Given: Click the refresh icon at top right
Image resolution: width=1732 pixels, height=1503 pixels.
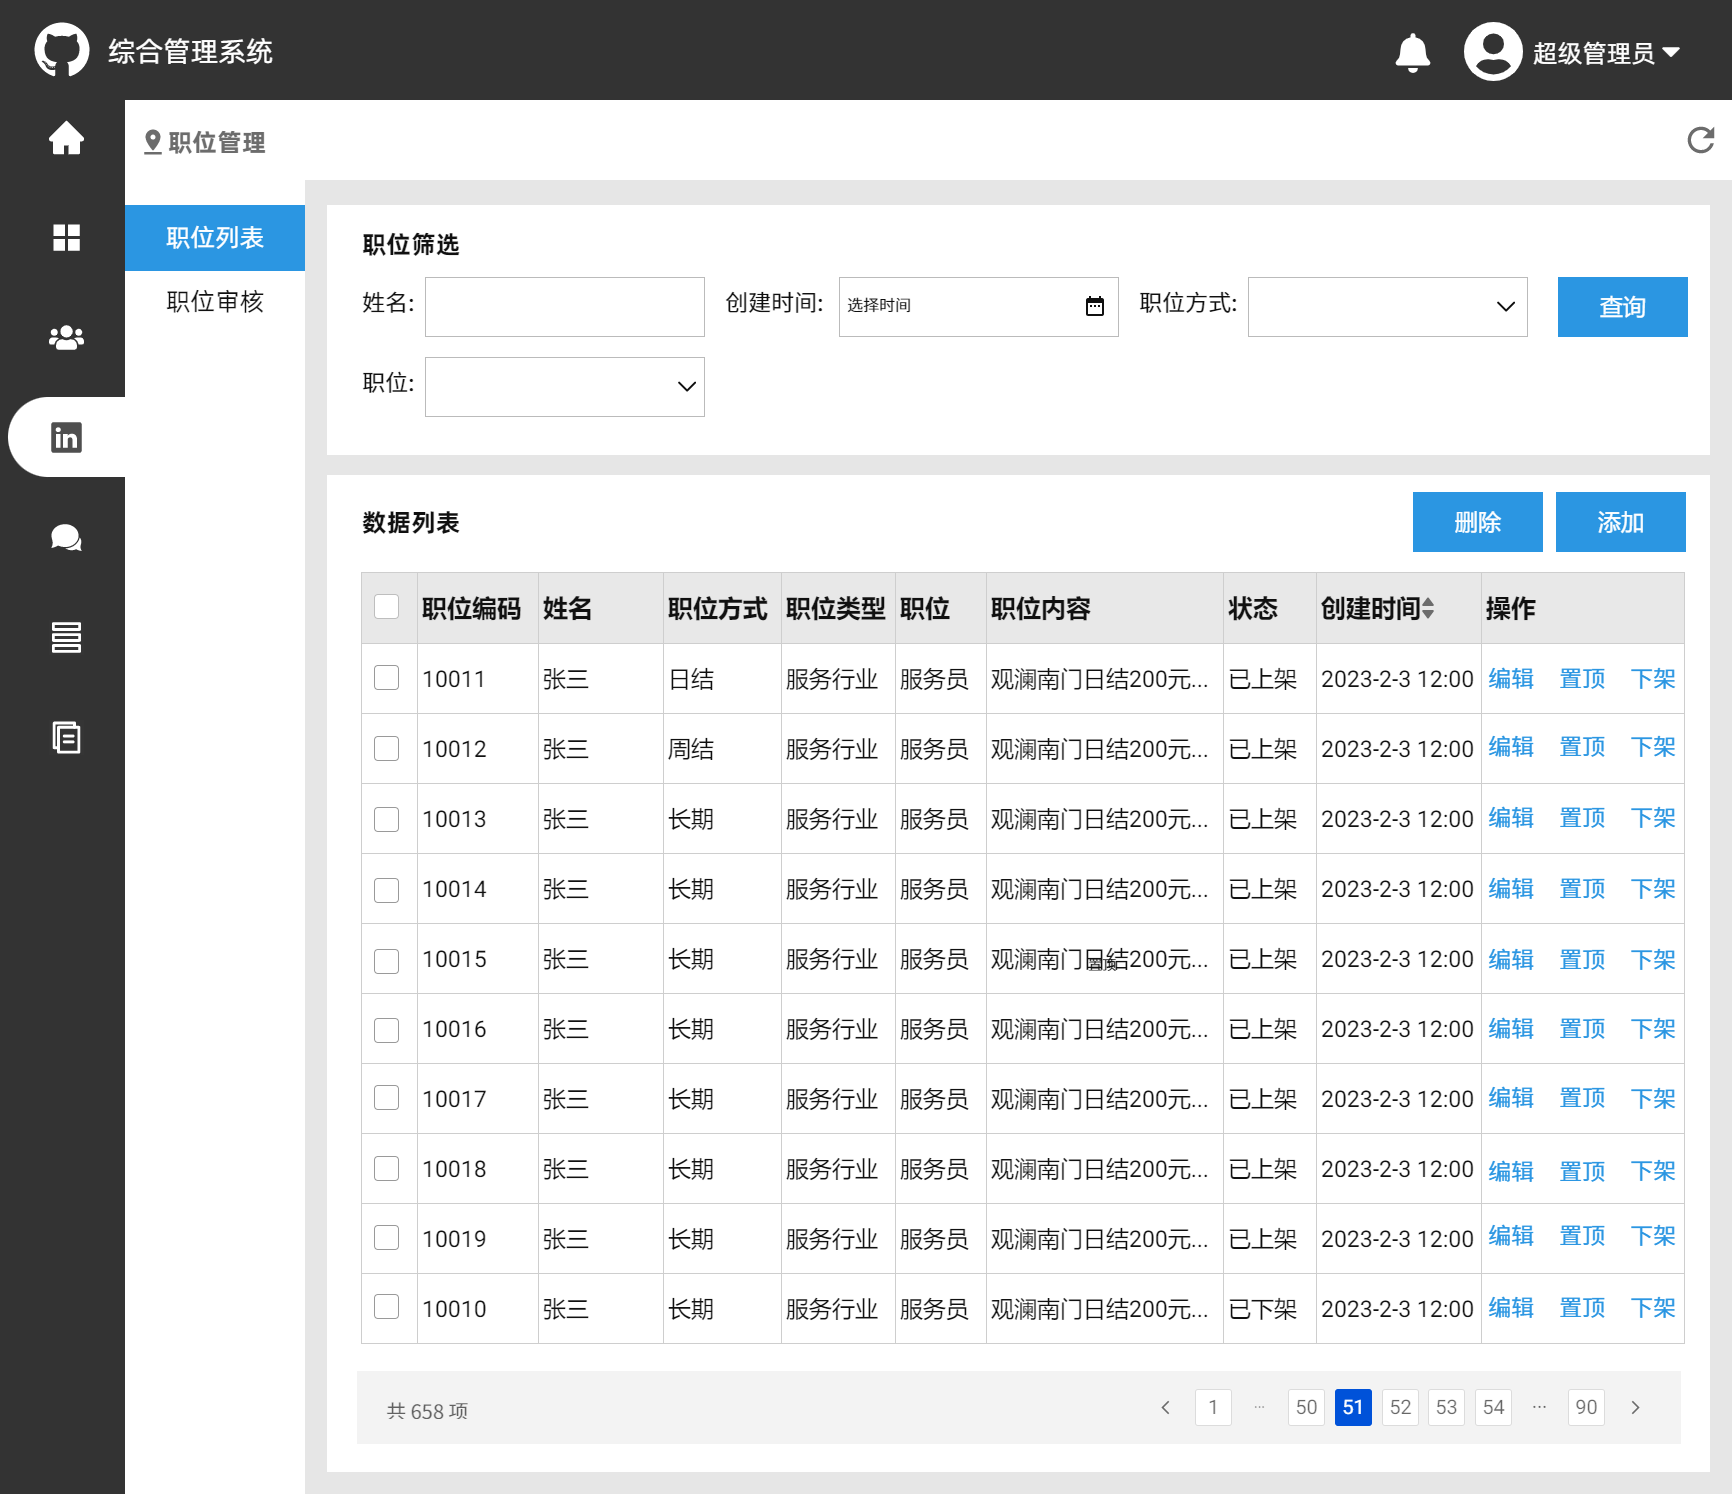Looking at the screenshot, I should point(1700,140).
